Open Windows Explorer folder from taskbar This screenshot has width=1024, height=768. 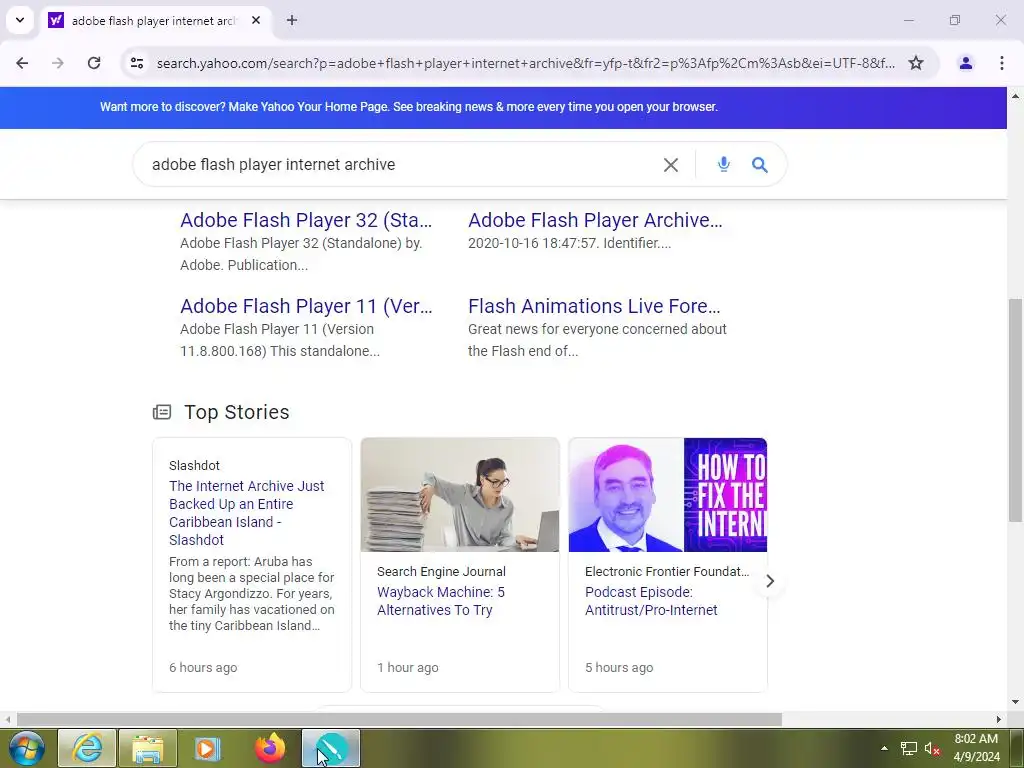tap(148, 748)
